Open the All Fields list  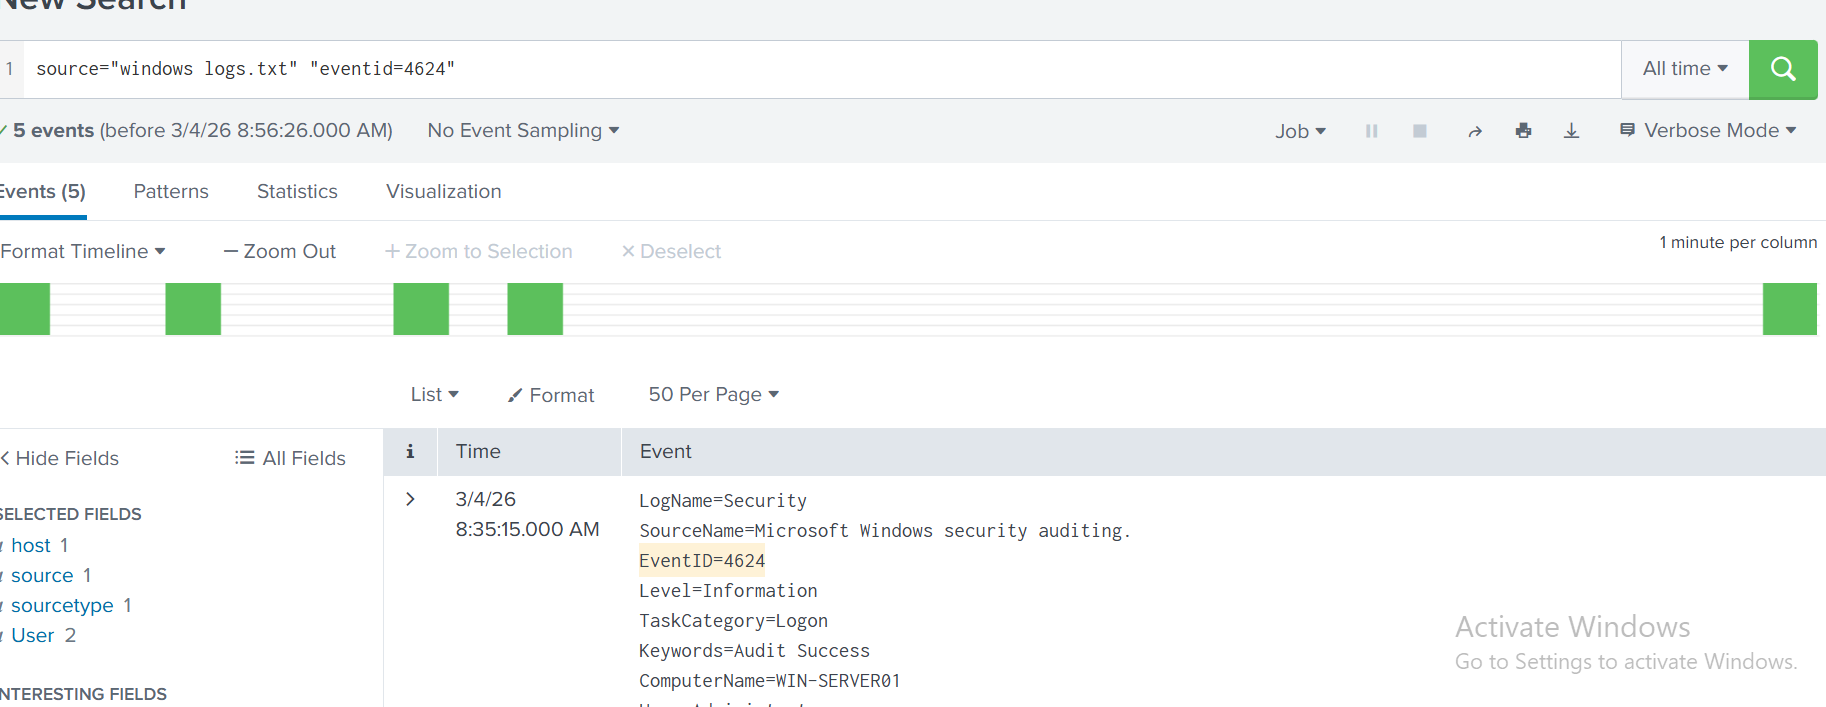click(290, 458)
